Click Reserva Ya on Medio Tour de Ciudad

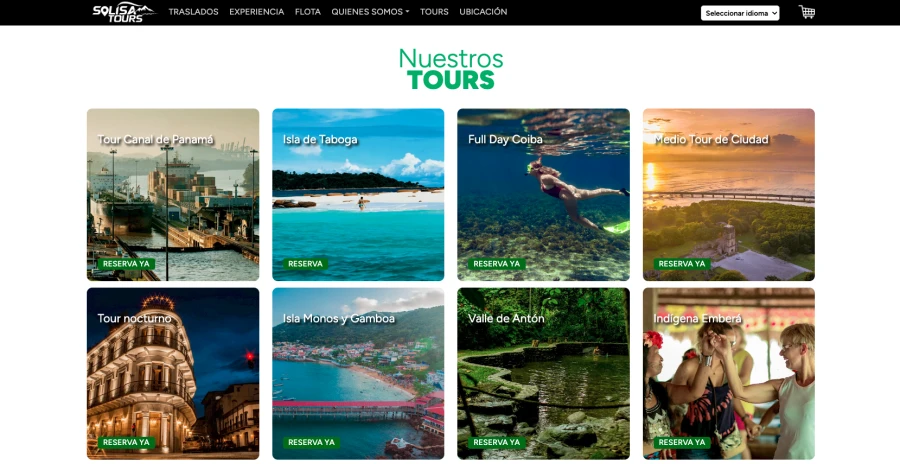click(x=682, y=264)
